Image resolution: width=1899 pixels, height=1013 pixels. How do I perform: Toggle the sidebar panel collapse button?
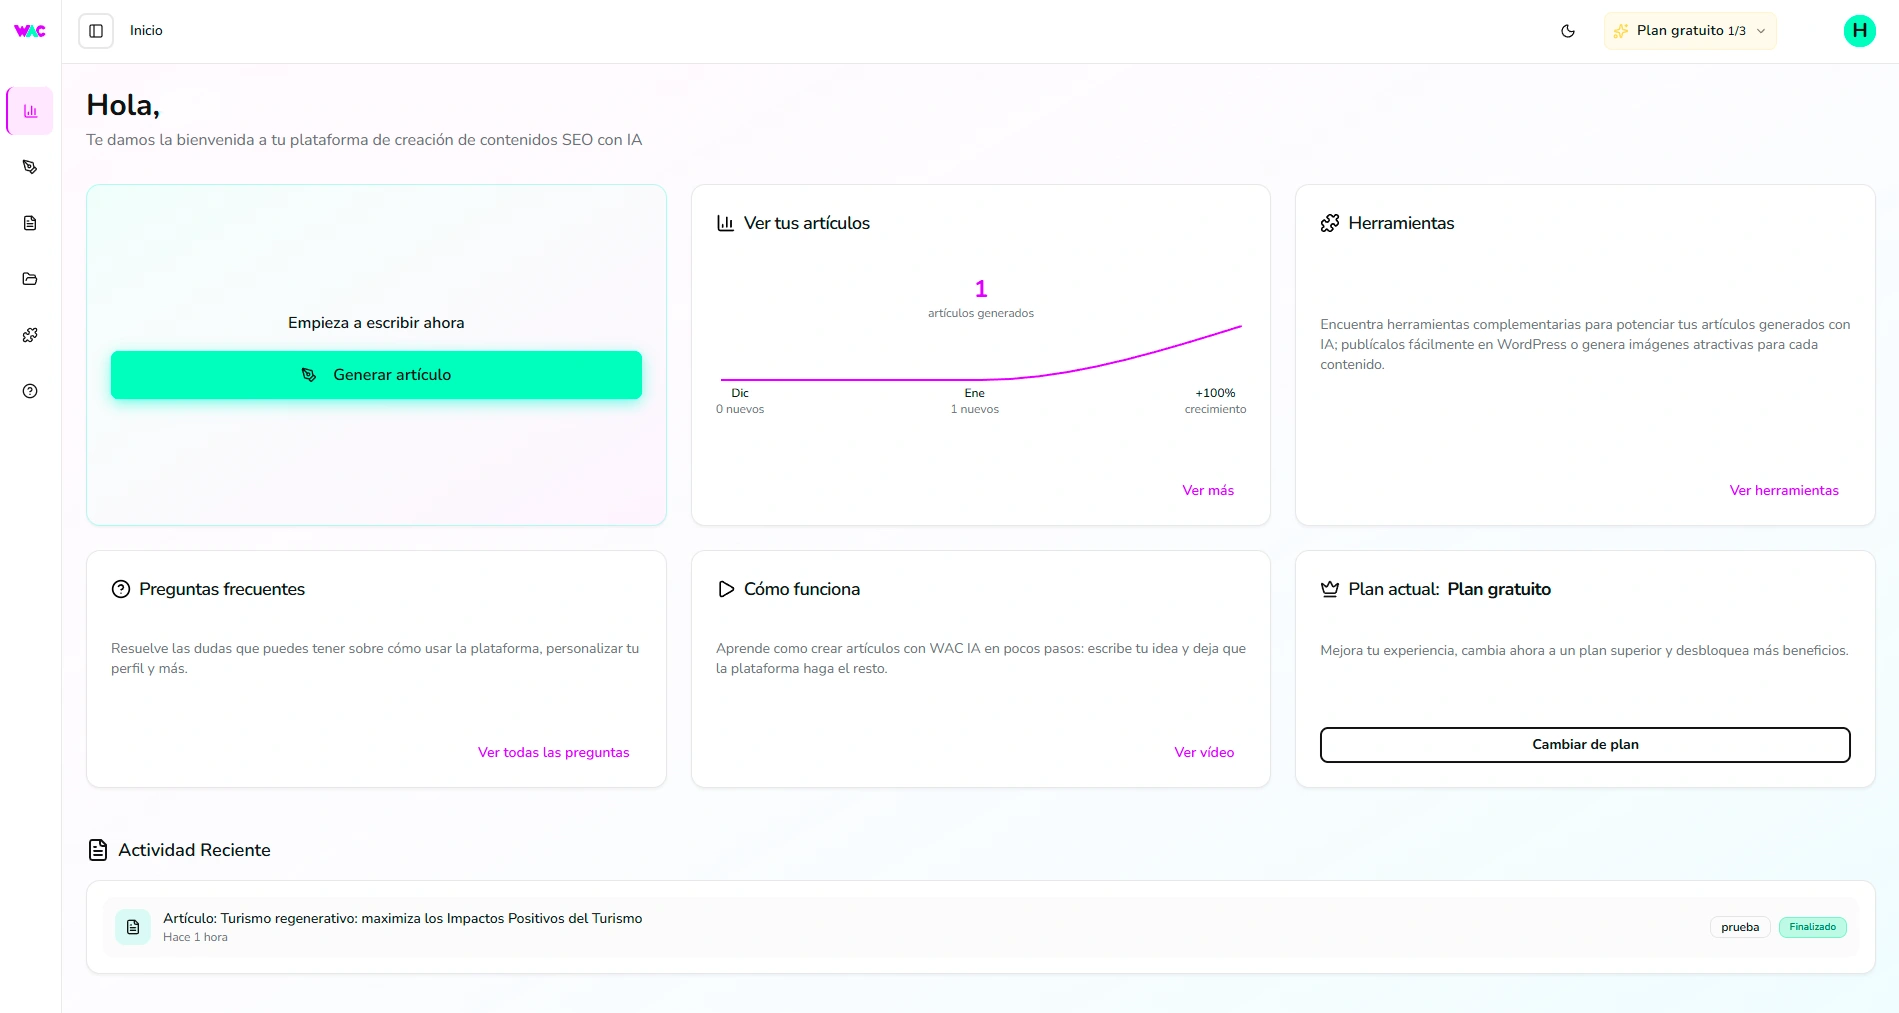(96, 31)
